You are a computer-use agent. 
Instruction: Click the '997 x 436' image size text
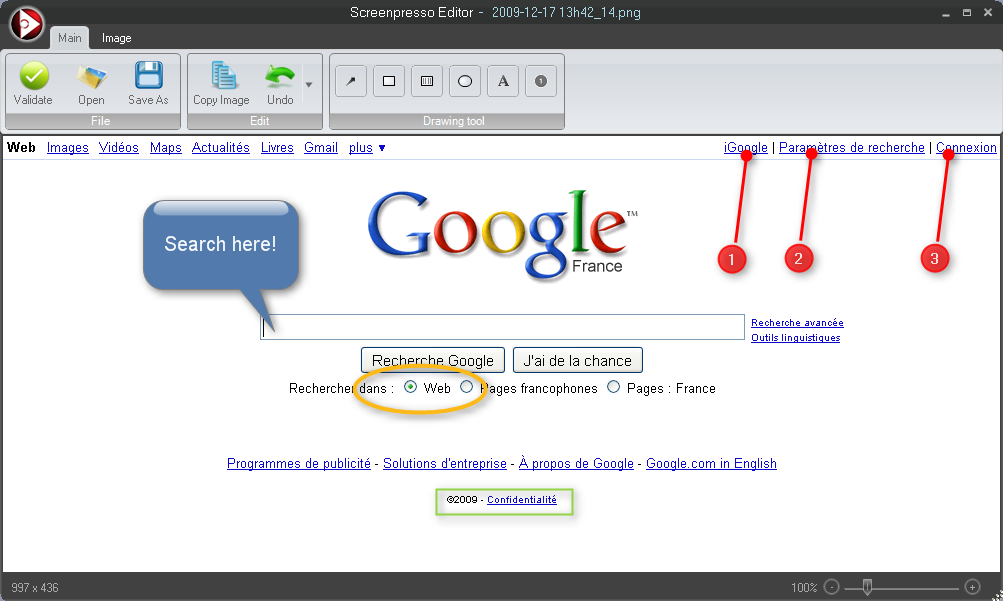click(x=35, y=588)
